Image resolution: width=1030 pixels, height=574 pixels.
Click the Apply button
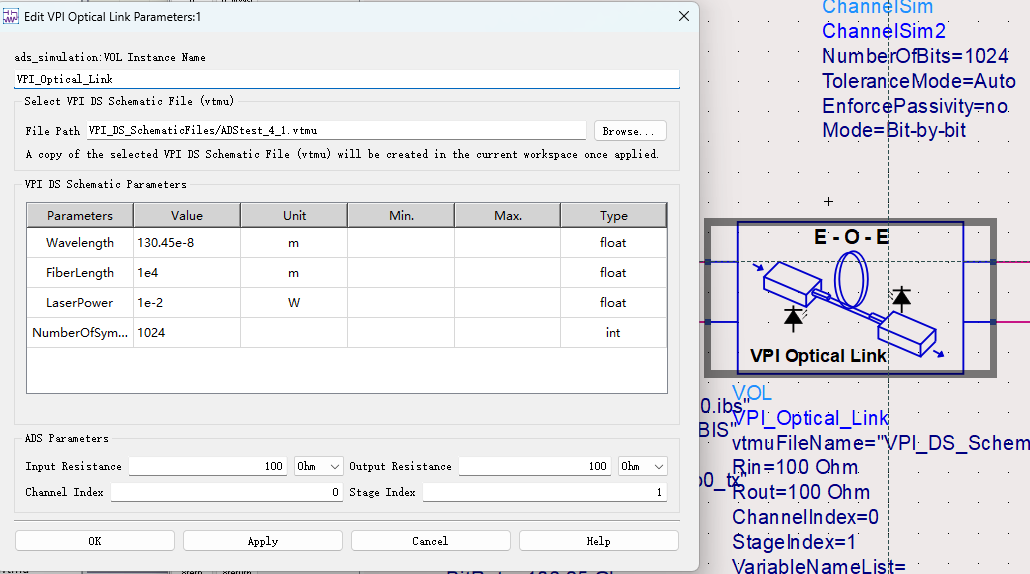pos(263,541)
